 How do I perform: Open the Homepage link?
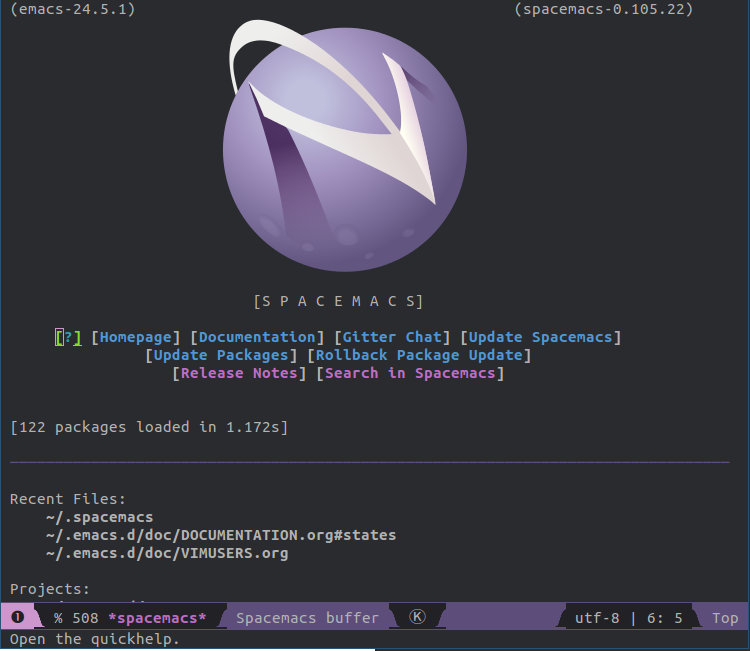[136, 338]
